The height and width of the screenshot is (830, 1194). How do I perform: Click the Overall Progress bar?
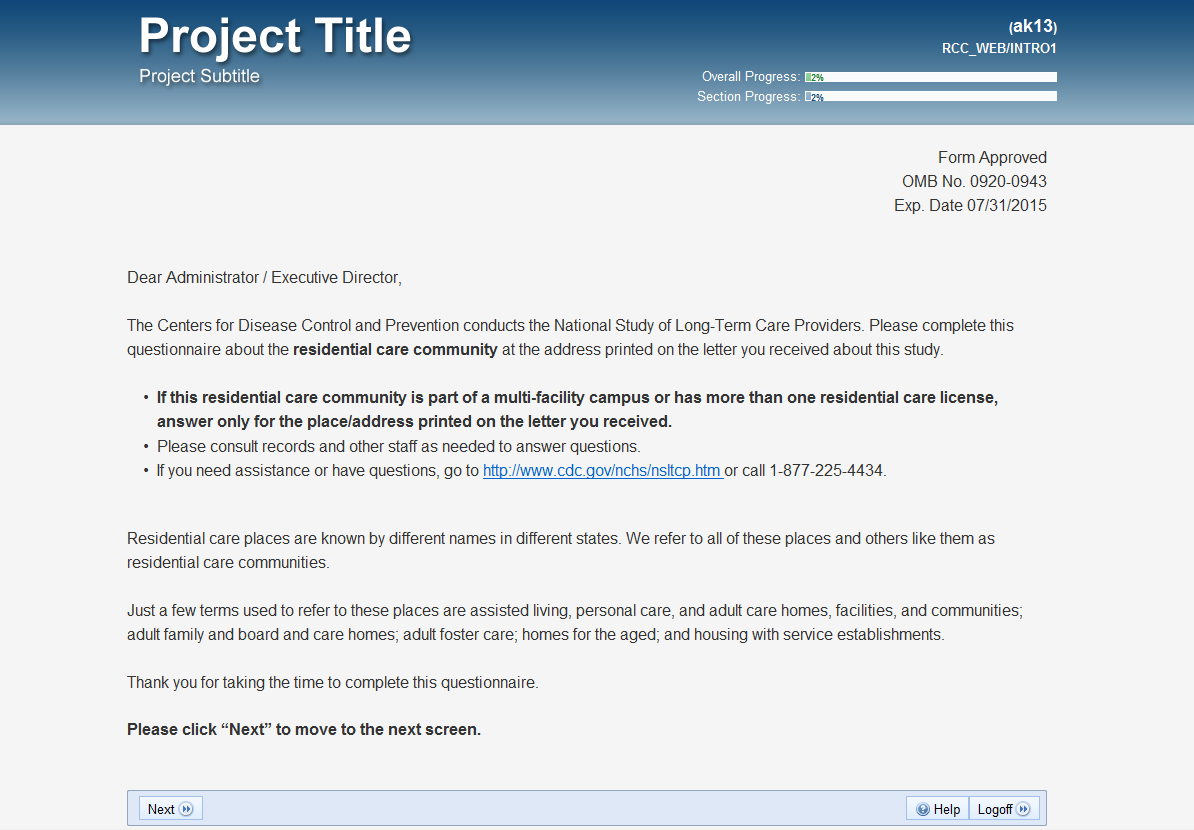click(930, 77)
